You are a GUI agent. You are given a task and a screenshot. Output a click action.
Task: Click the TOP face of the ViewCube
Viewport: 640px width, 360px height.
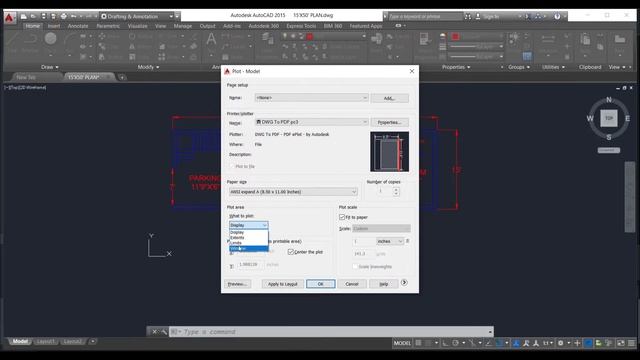609,118
